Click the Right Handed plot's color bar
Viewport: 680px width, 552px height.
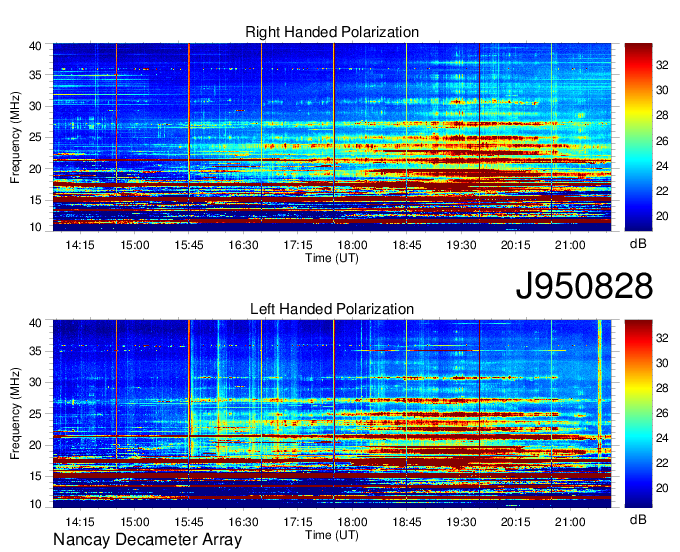pos(638,137)
